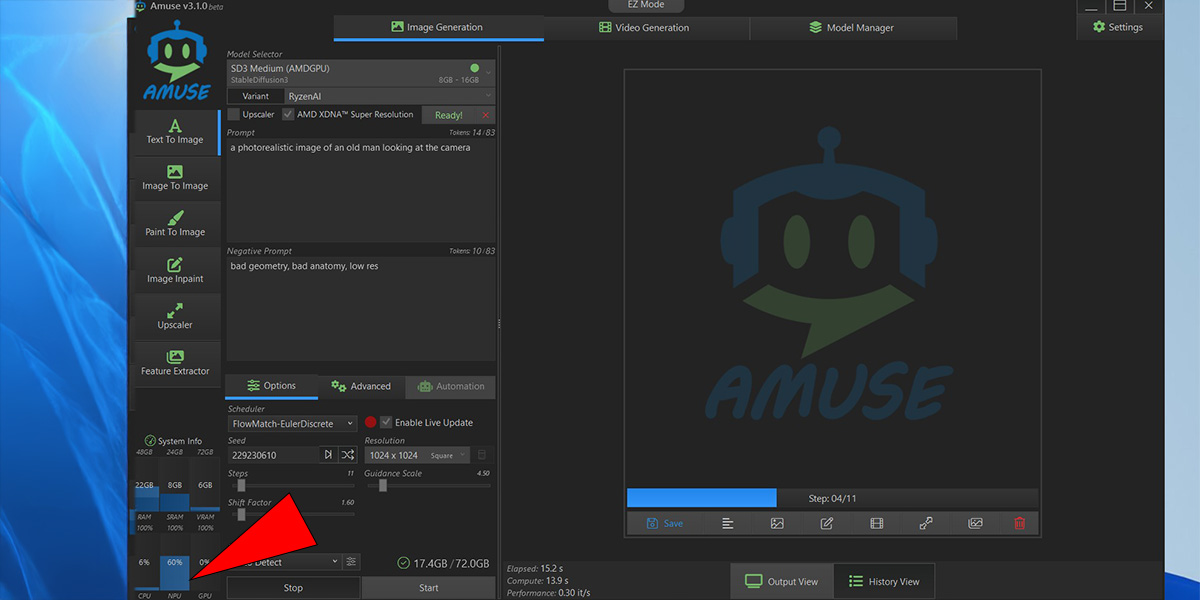Screen dimensions: 1200x600
Task: Select the Advanced tab
Action: coord(361,386)
